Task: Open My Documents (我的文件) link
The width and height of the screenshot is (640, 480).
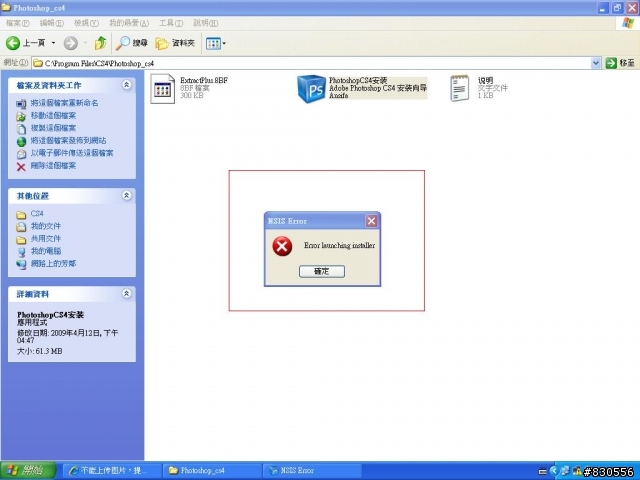Action: tap(46, 226)
